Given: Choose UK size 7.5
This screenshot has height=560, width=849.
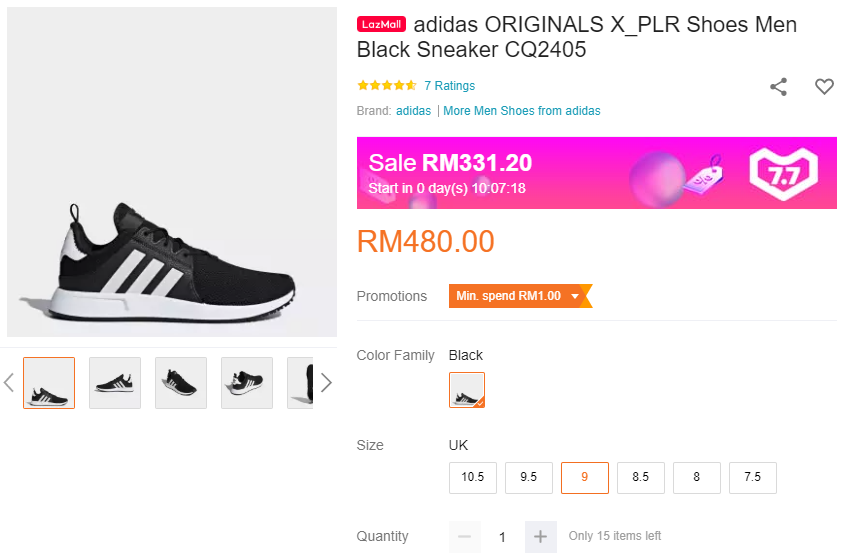Looking at the screenshot, I should tap(753, 477).
